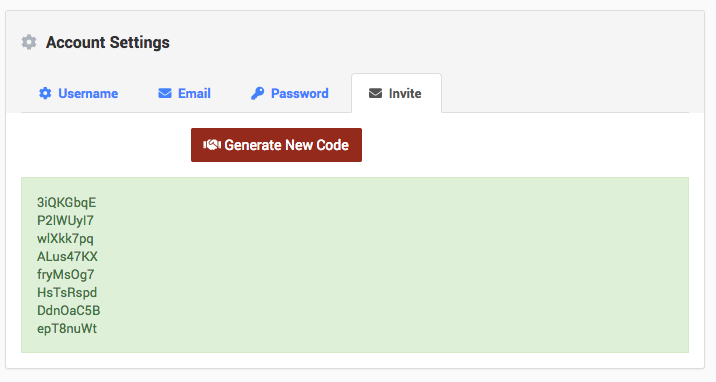Click the Account Settings heading text
The width and height of the screenshot is (716, 382).
pos(108,42)
